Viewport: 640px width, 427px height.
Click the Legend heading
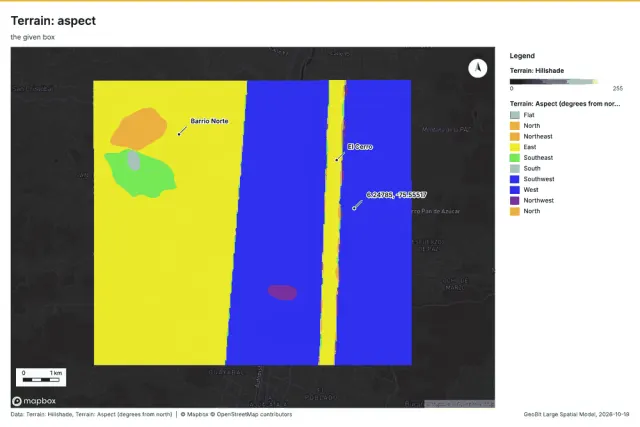point(522,56)
